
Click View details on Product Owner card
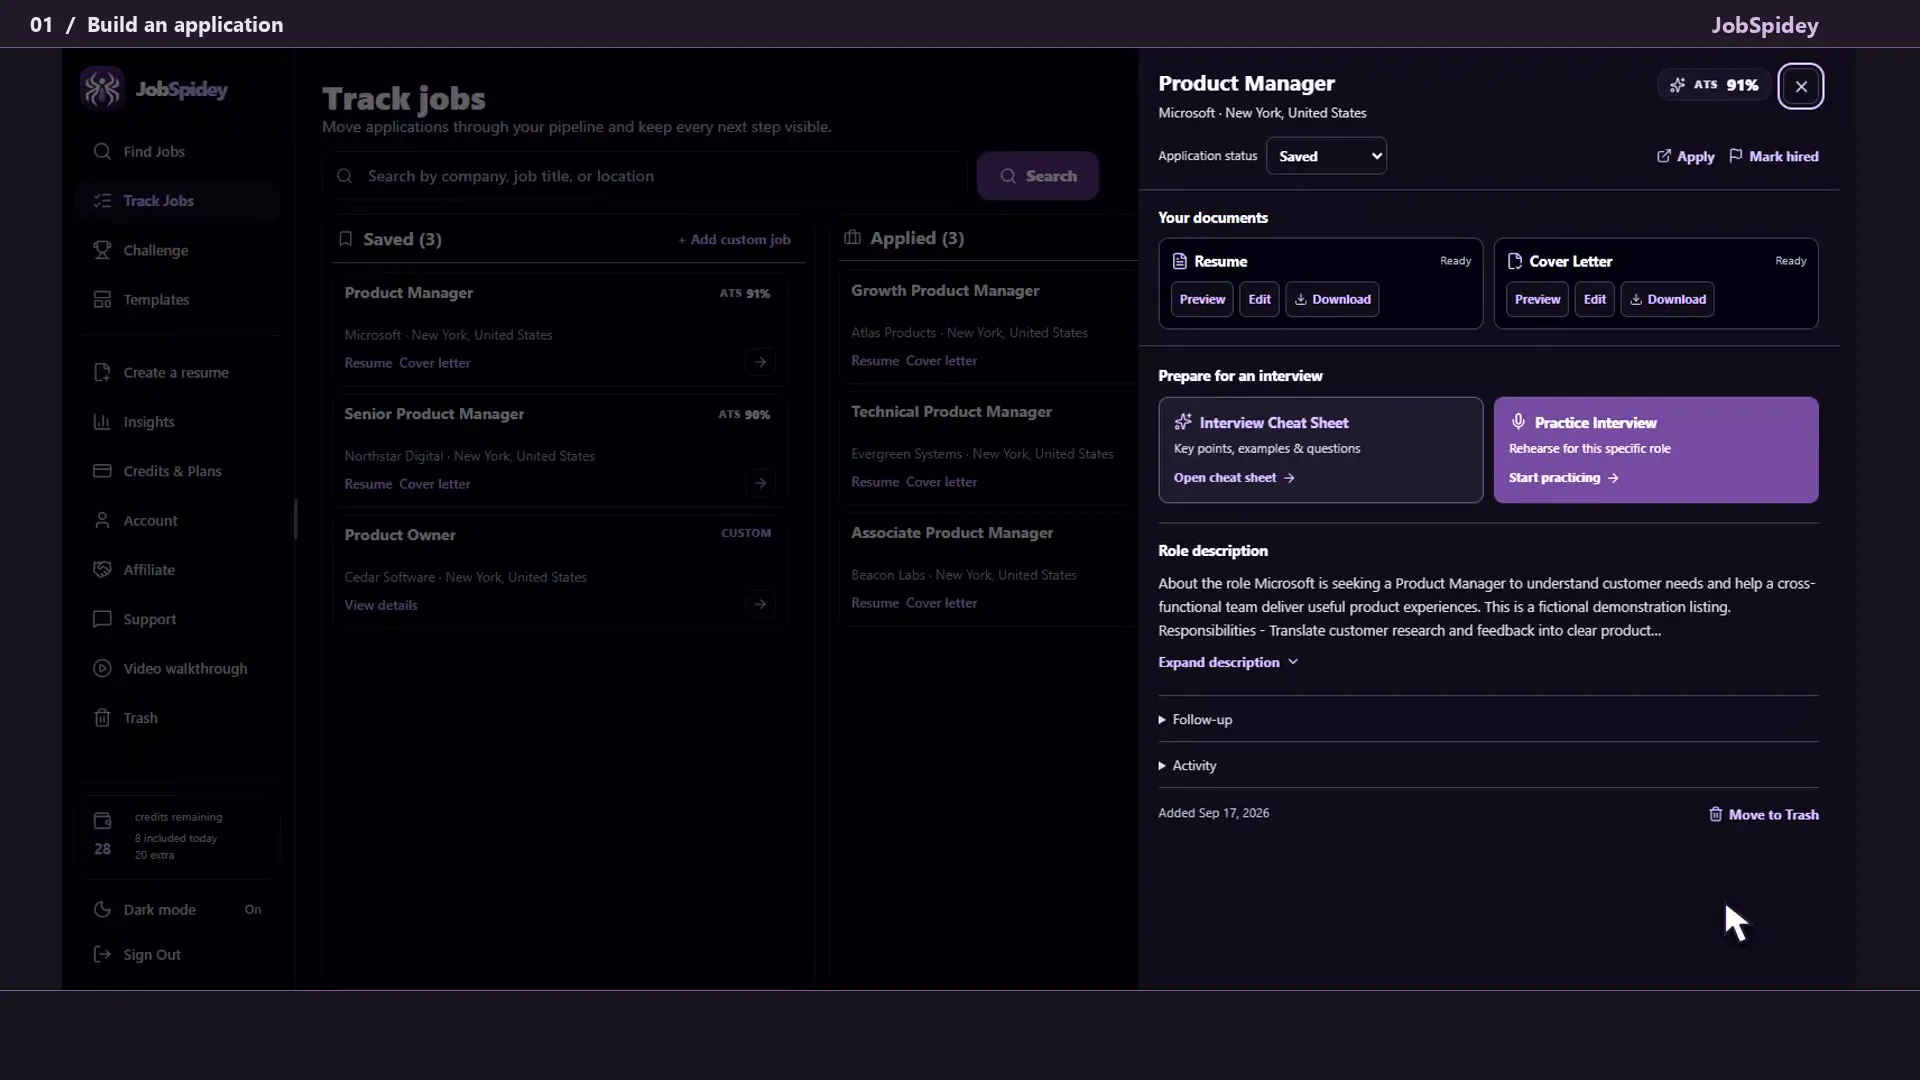click(x=381, y=605)
